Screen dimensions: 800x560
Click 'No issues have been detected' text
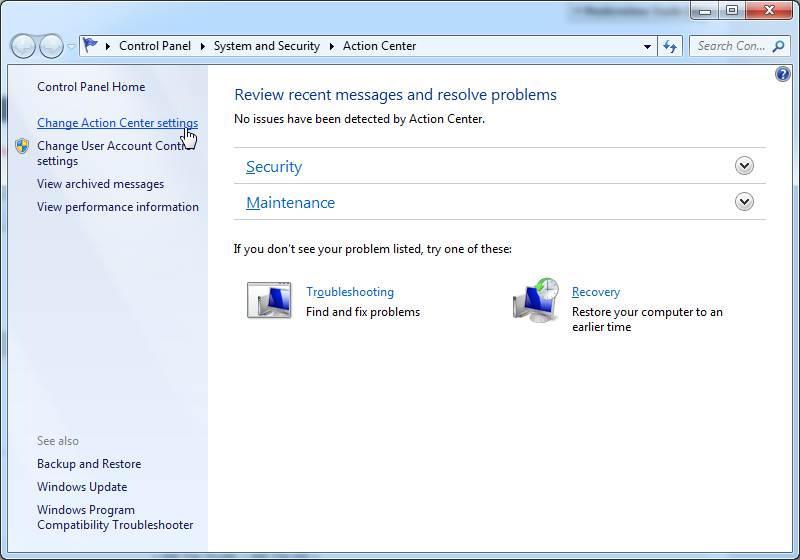[x=359, y=119]
